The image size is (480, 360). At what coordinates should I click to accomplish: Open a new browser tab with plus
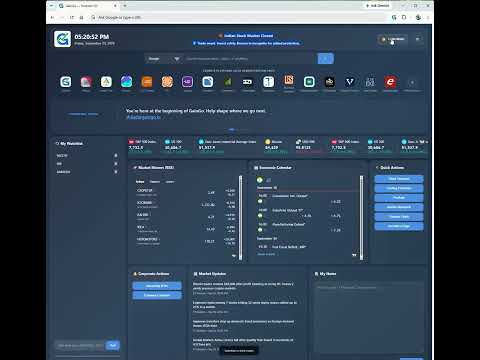click(x=125, y=6)
